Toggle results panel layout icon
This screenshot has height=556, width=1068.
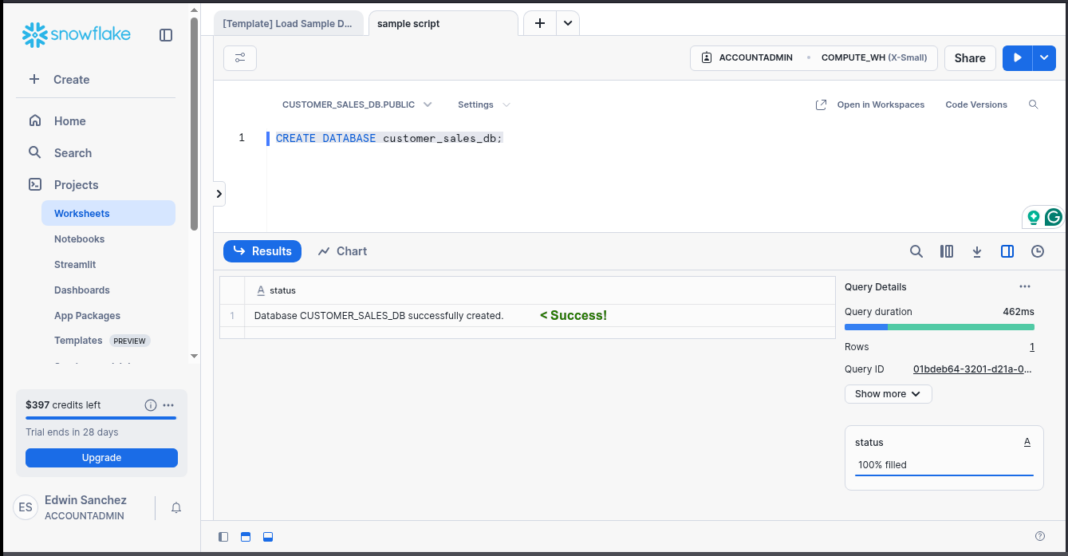pos(268,537)
